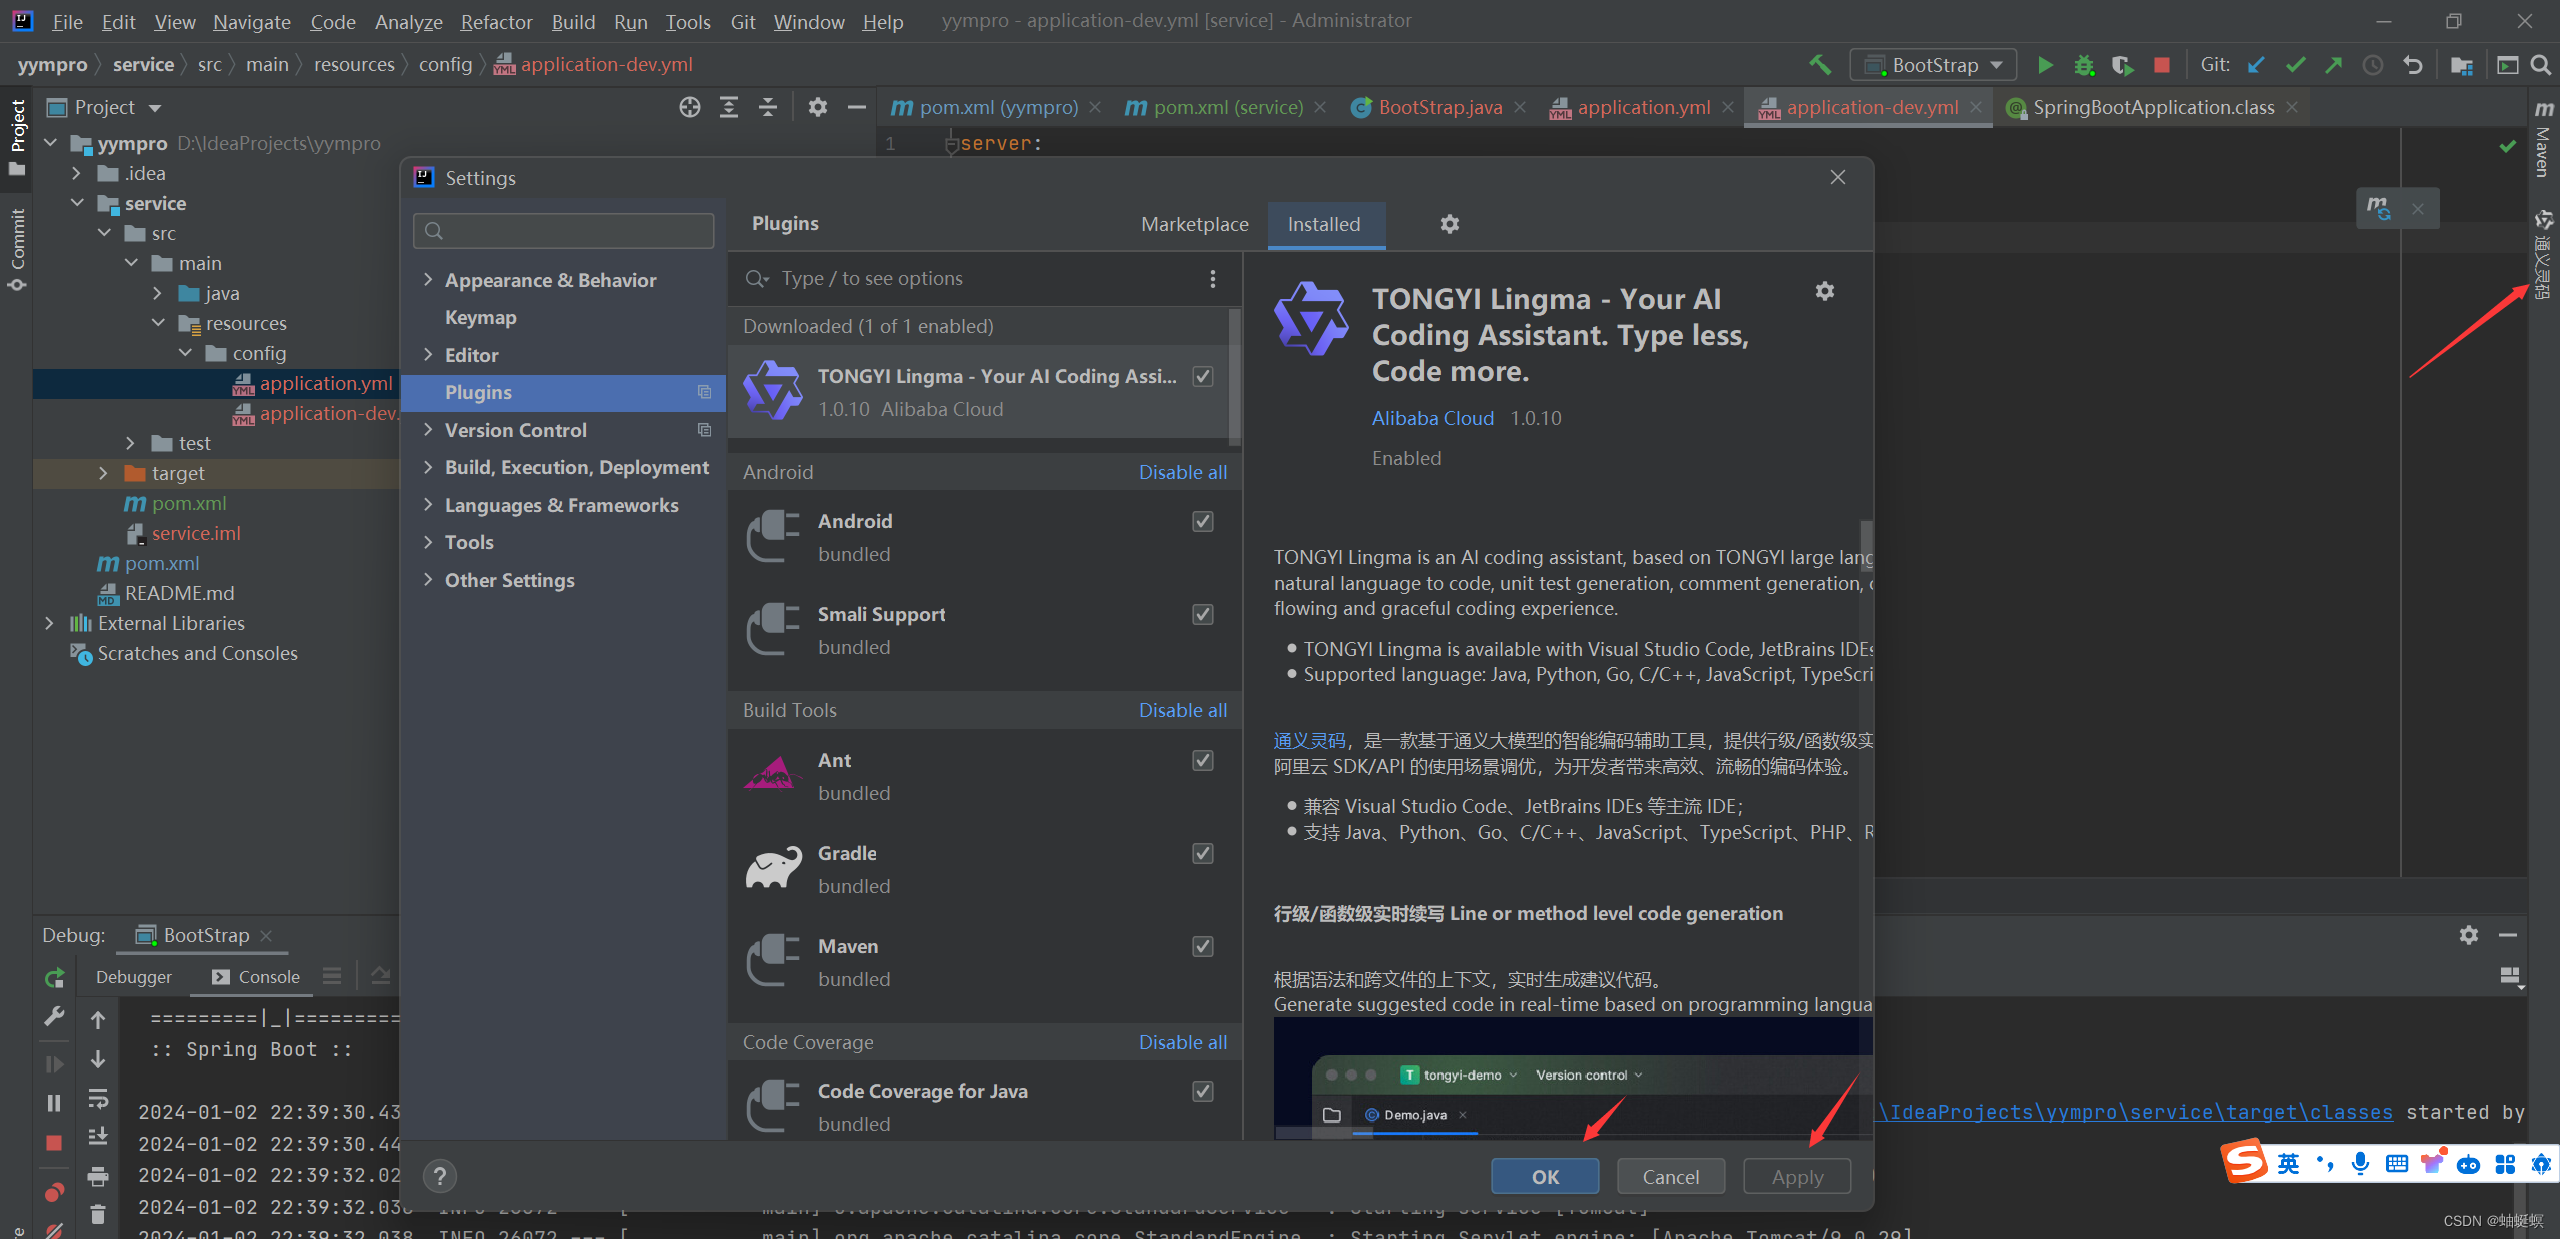Click Collapse All in Project panel
Screen dimensions: 2560x1239
point(768,107)
